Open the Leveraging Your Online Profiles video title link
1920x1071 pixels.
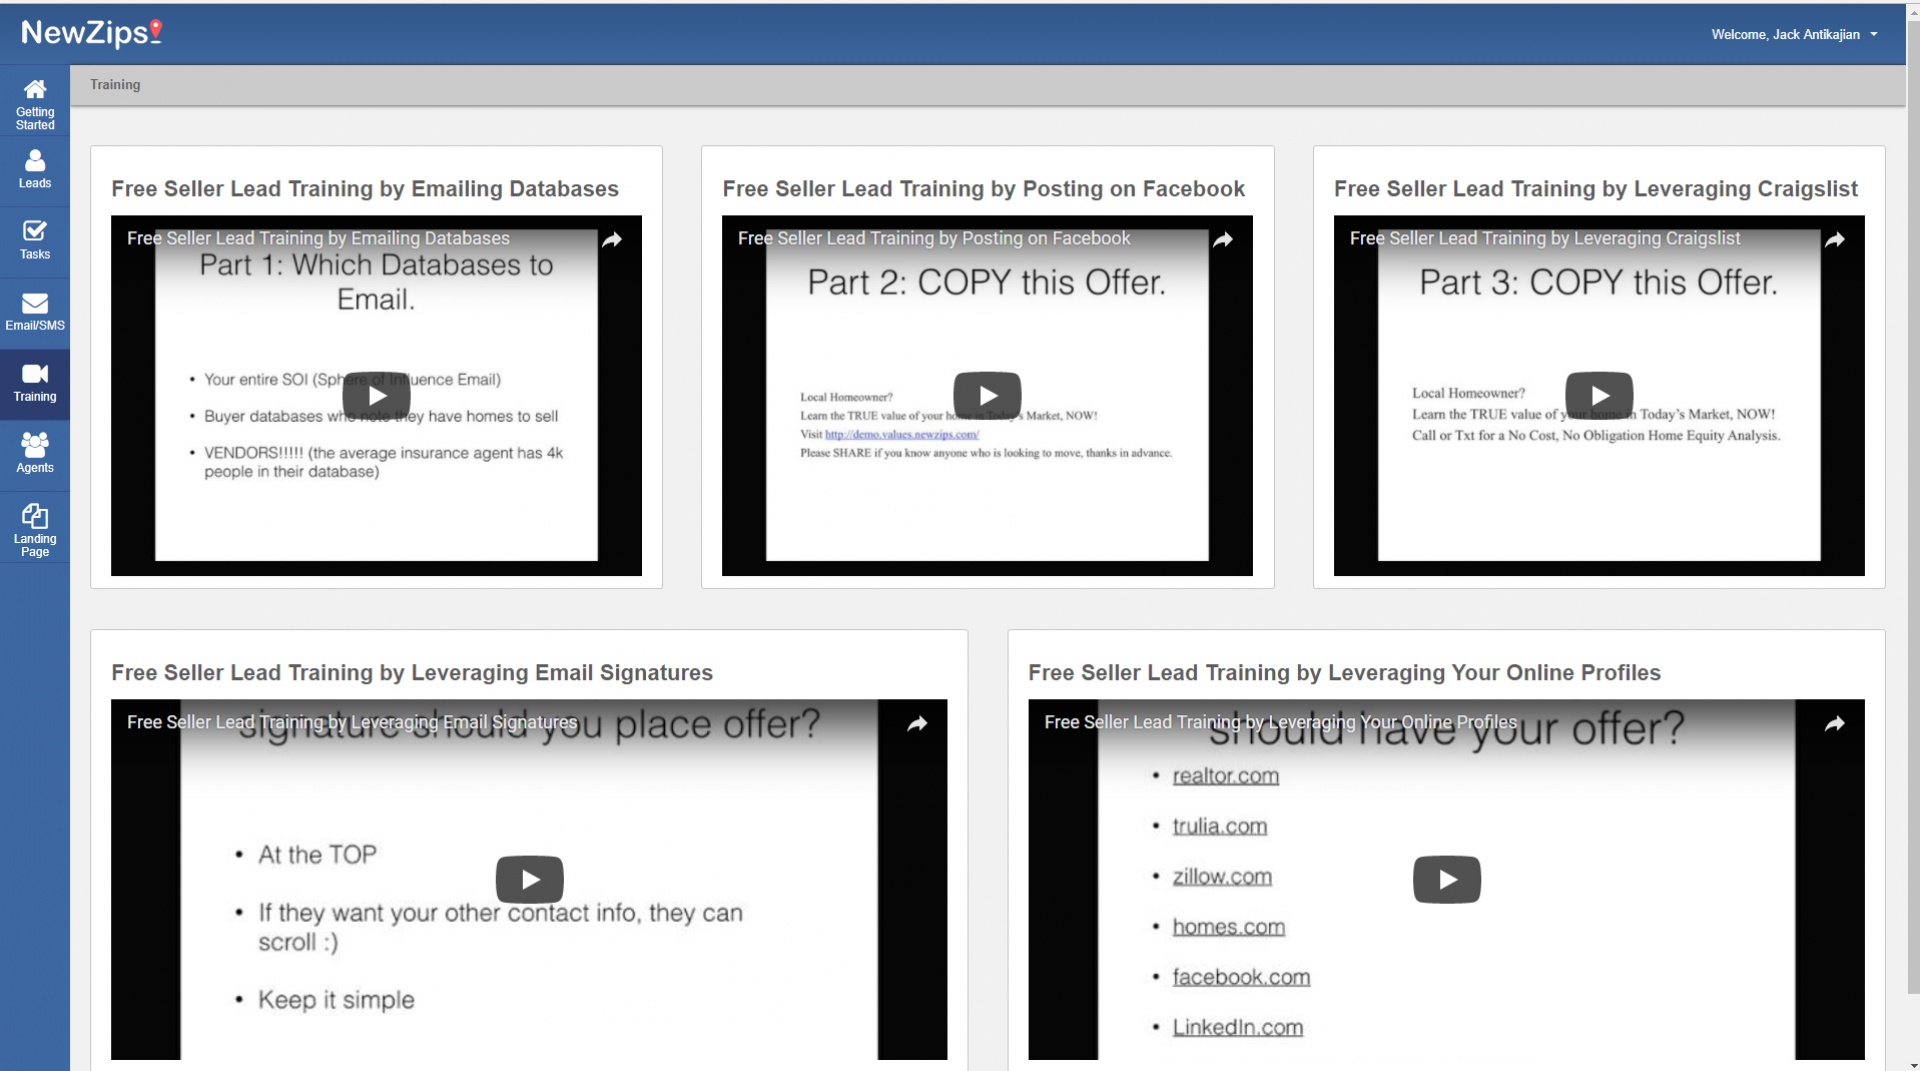pyautogui.click(x=1281, y=722)
